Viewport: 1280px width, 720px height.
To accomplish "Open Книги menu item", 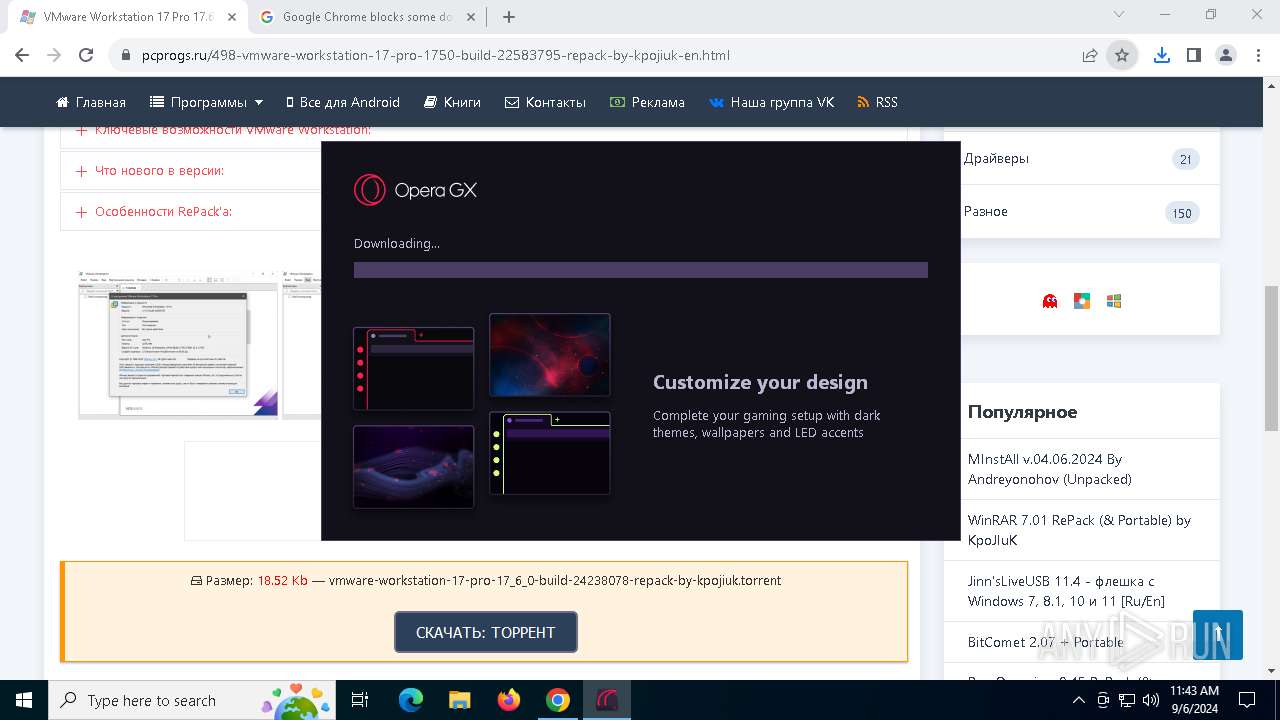I will point(452,102).
